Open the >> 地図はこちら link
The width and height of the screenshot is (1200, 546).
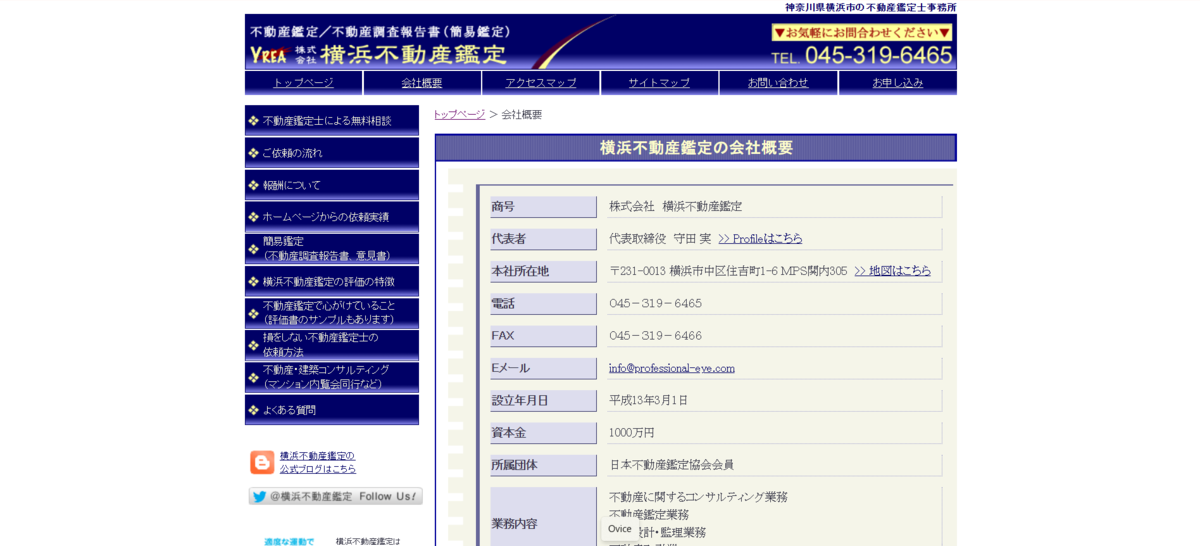(892, 271)
